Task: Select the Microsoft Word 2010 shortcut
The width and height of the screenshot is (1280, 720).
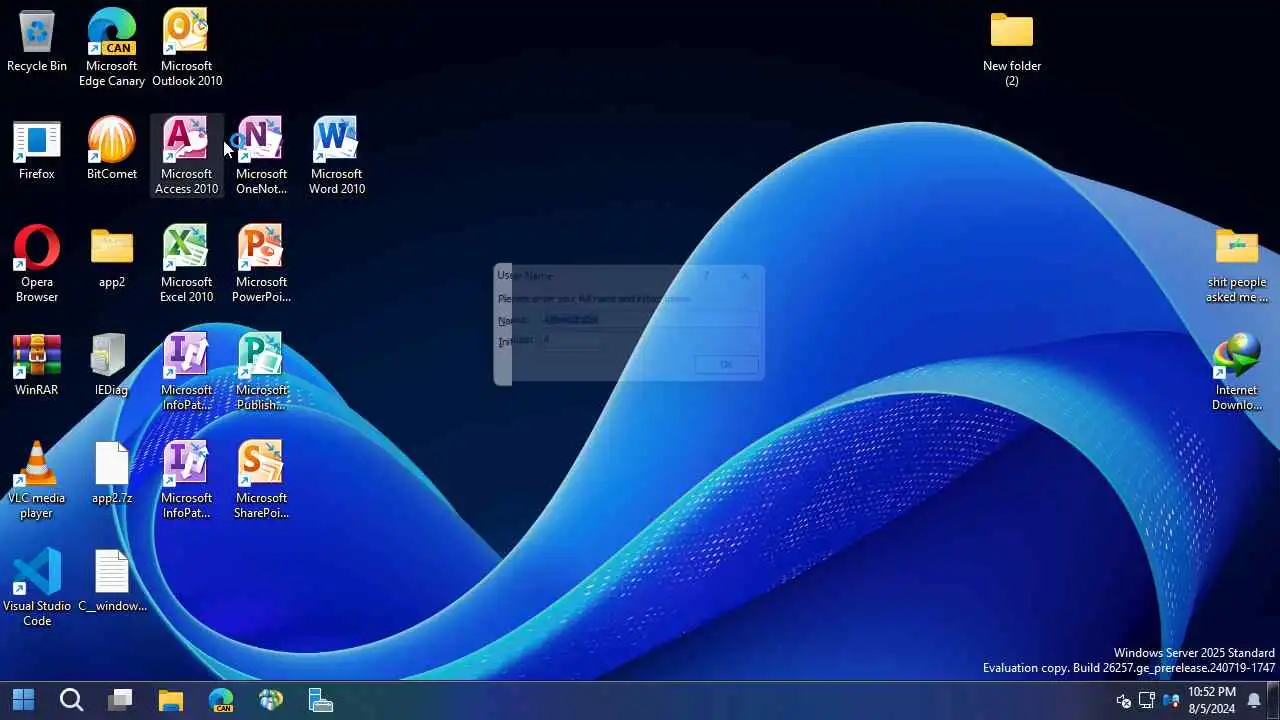Action: (x=336, y=156)
